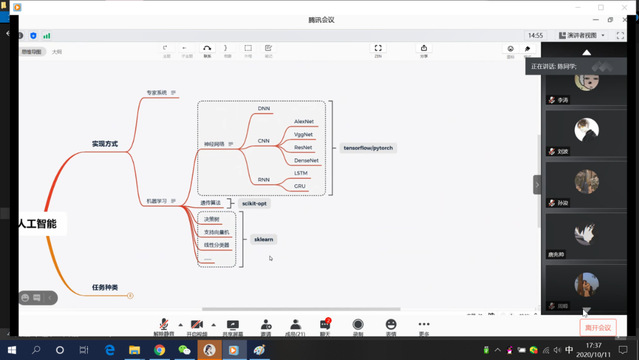Switch to the outline tab in mind map

point(57,52)
